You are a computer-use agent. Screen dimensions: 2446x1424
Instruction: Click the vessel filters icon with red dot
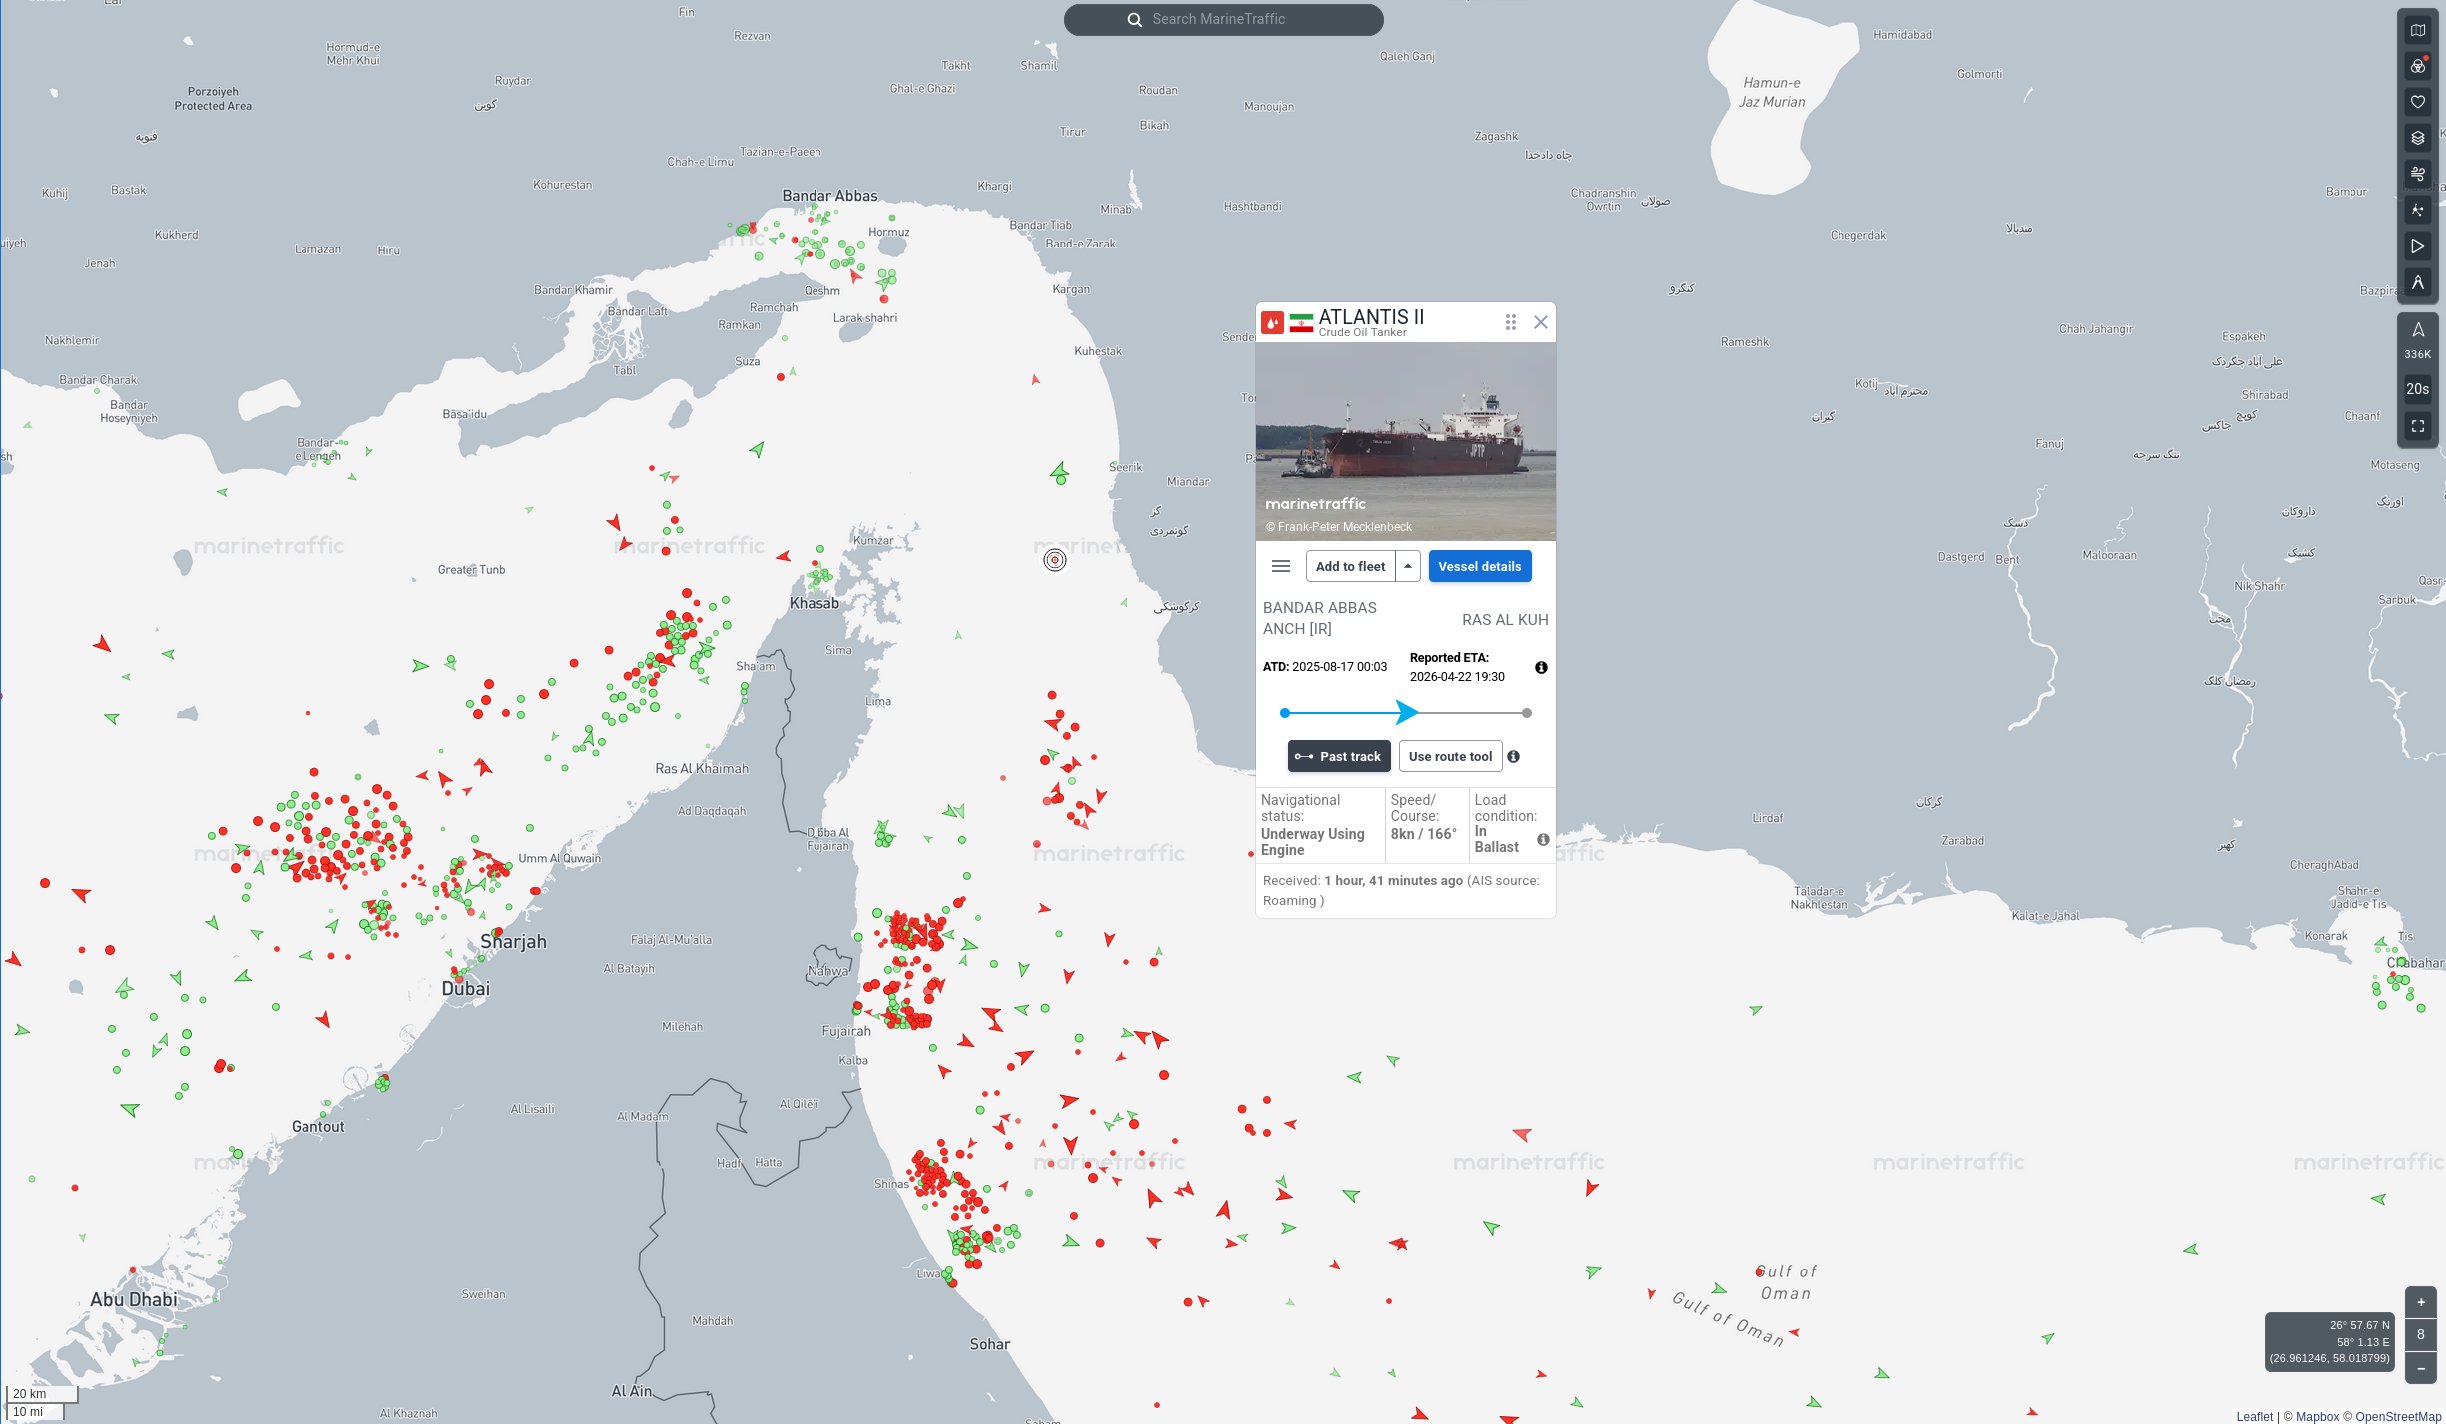point(2417,66)
